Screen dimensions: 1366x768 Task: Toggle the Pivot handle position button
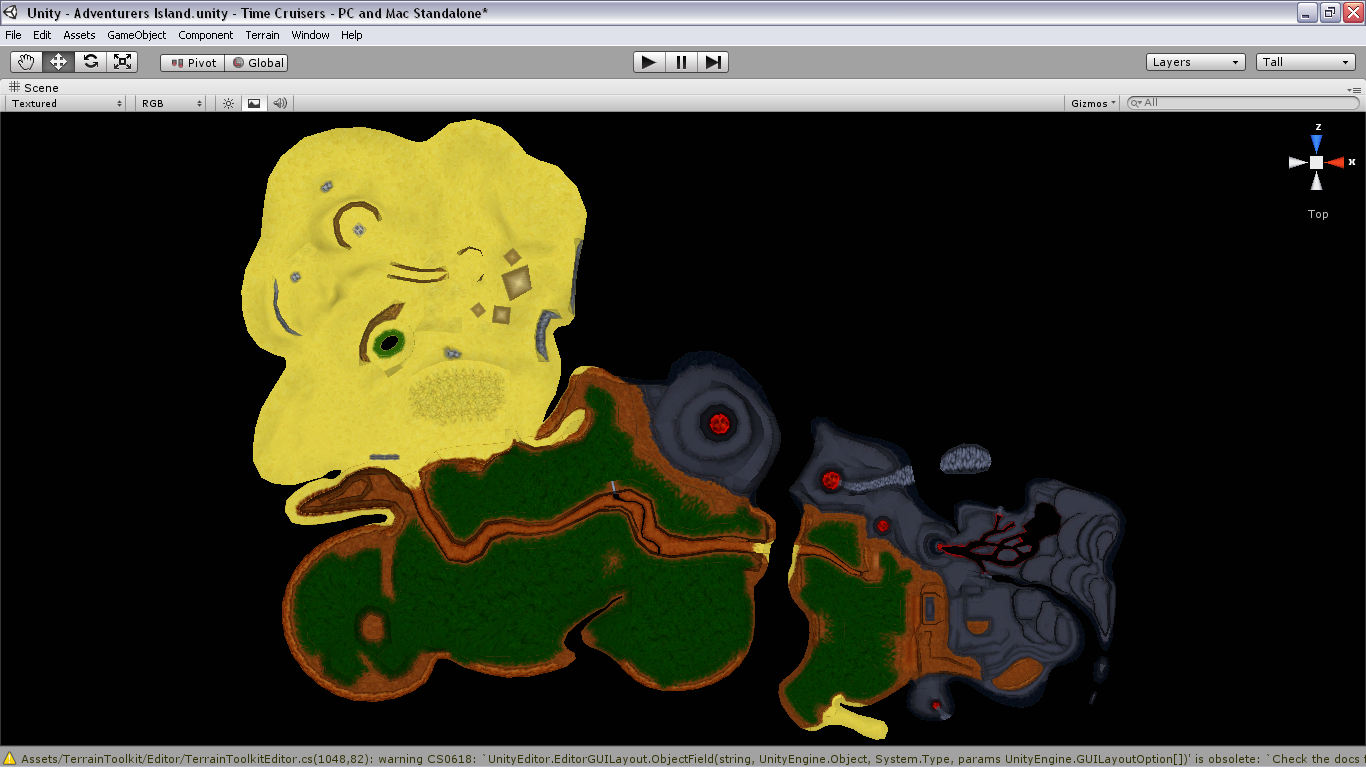(193, 62)
